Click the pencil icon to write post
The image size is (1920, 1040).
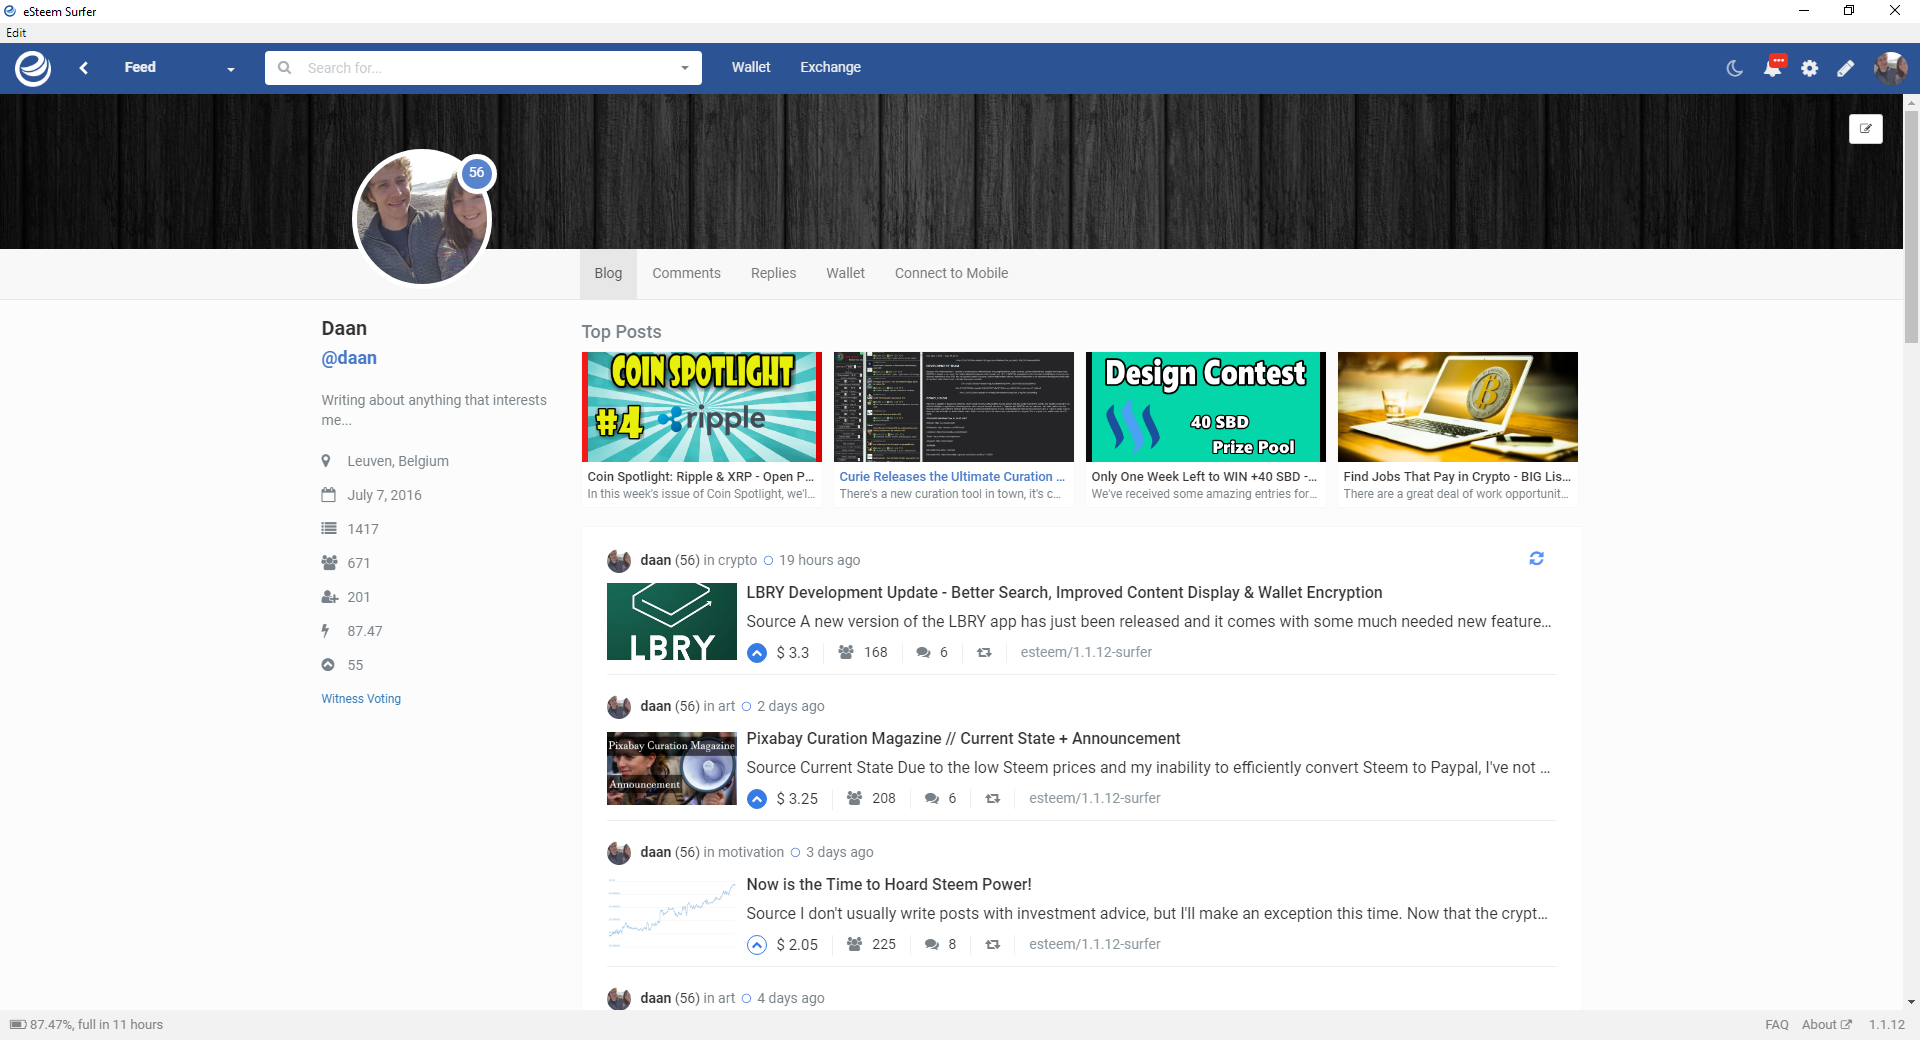tap(1846, 68)
